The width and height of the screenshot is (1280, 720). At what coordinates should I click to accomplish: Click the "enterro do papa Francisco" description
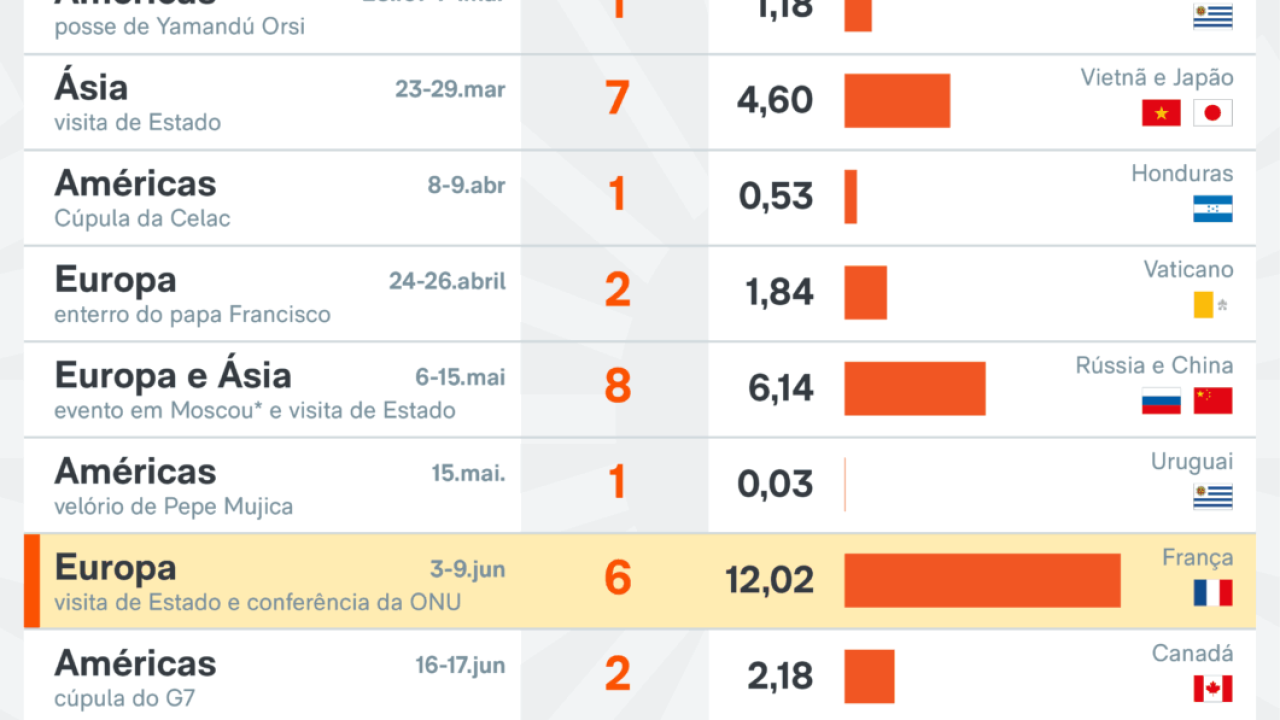(192, 315)
